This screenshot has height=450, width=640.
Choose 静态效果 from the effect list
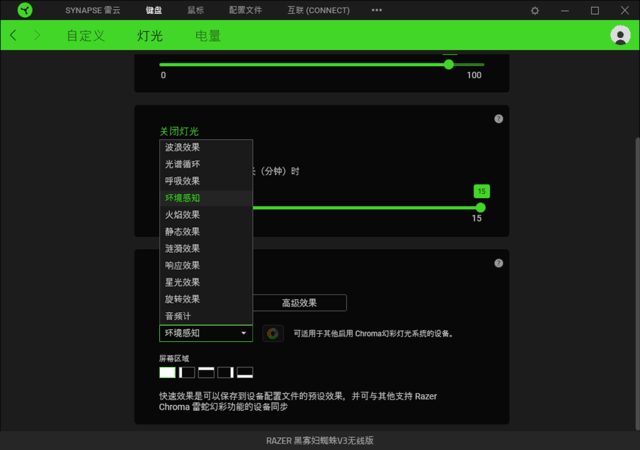pos(206,232)
